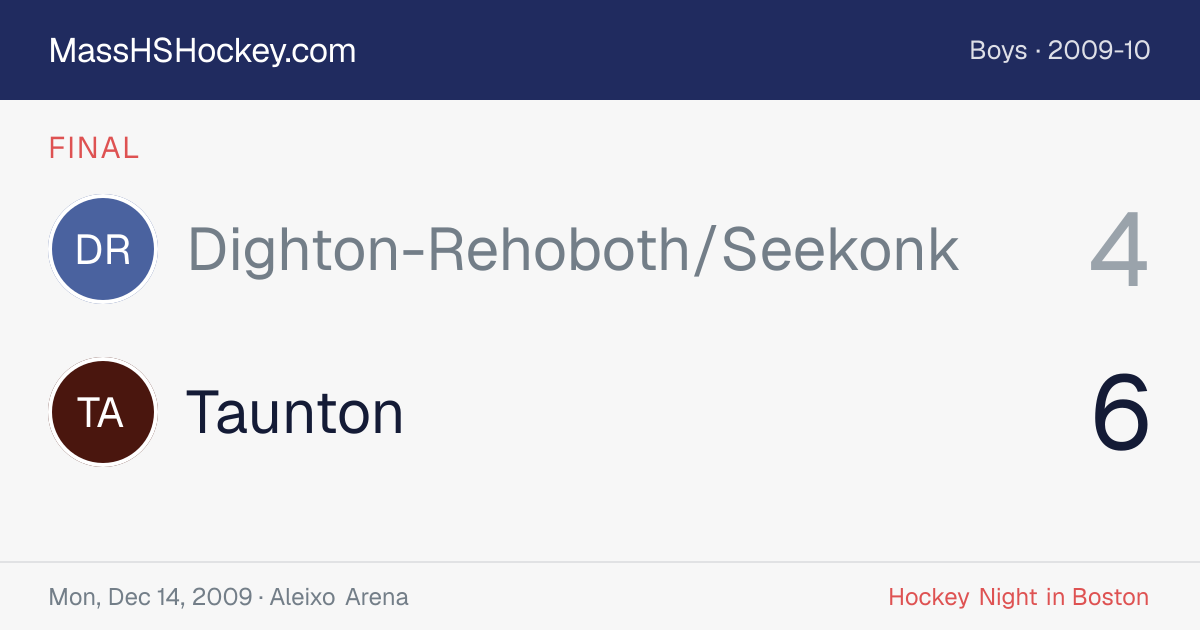
Task: Open the Aleixo Arena venue link
Action: pyautogui.click(x=339, y=598)
